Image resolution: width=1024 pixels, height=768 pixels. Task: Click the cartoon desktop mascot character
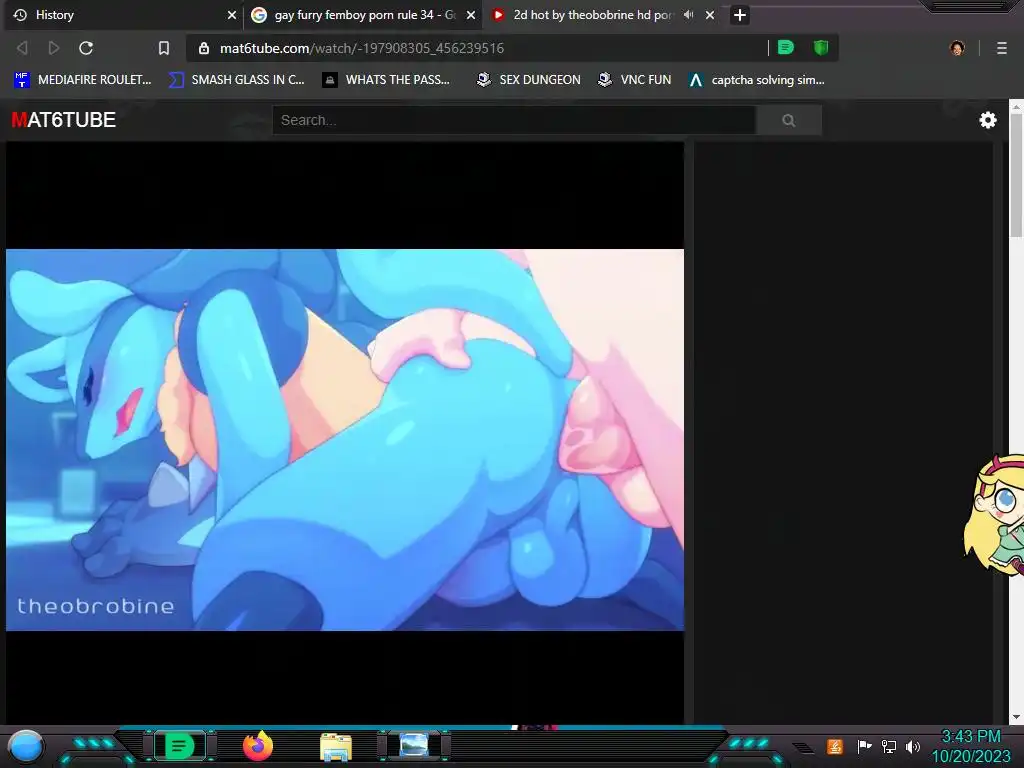coord(994,515)
